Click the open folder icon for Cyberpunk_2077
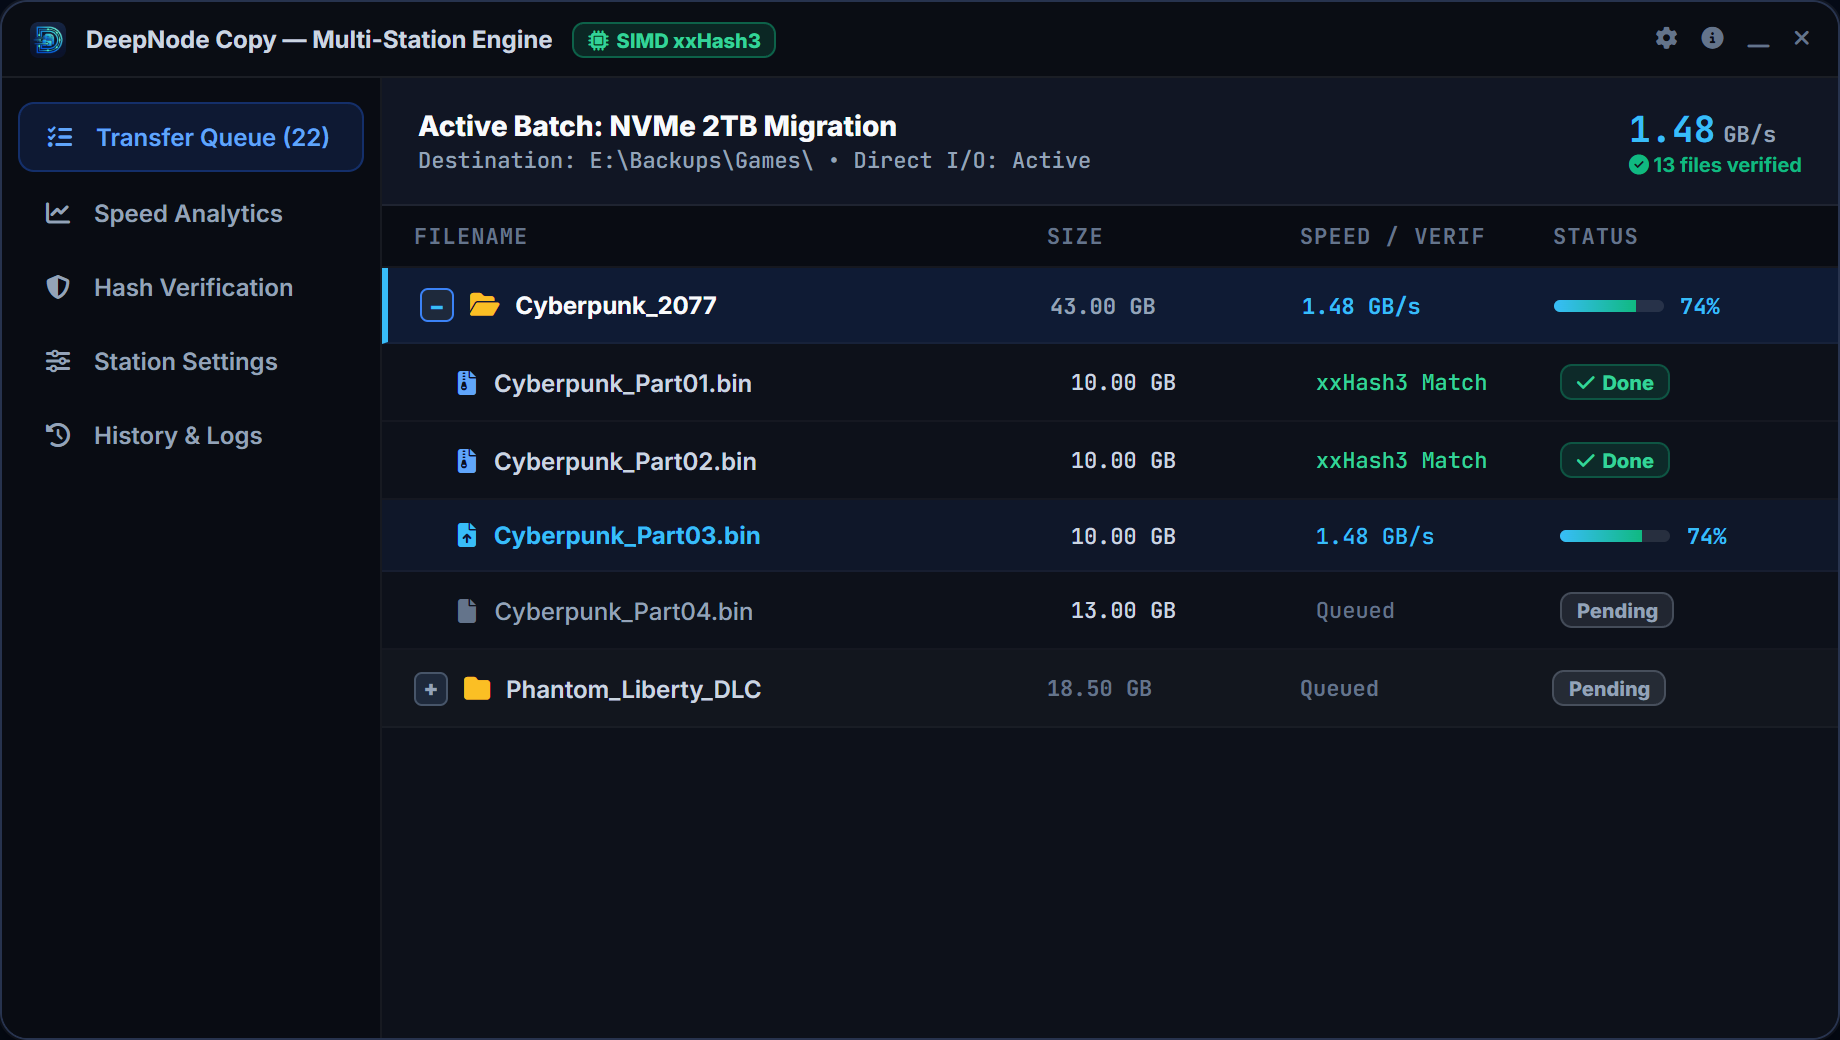This screenshot has height=1040, width=1840. point(484,305)
